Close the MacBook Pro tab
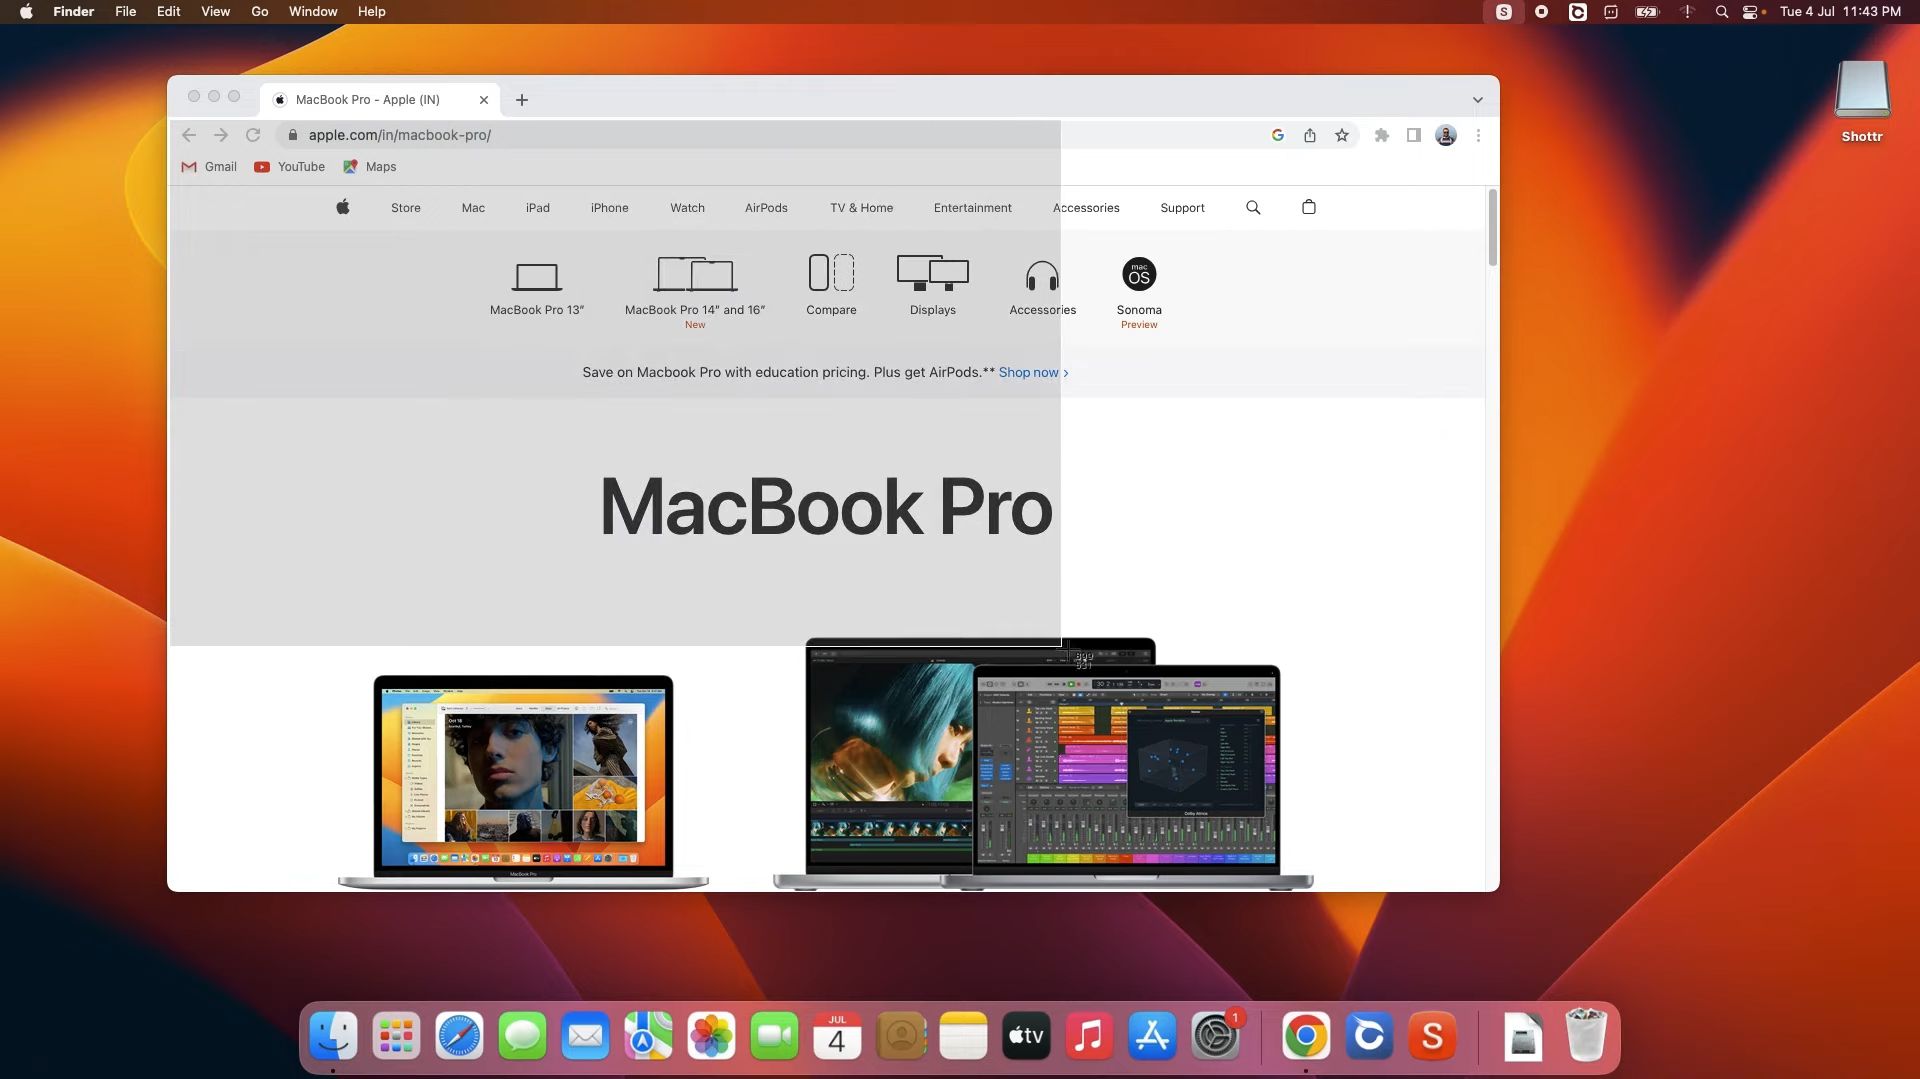This screenshot has height=1079, width=1920. click(x=484, y=100)
